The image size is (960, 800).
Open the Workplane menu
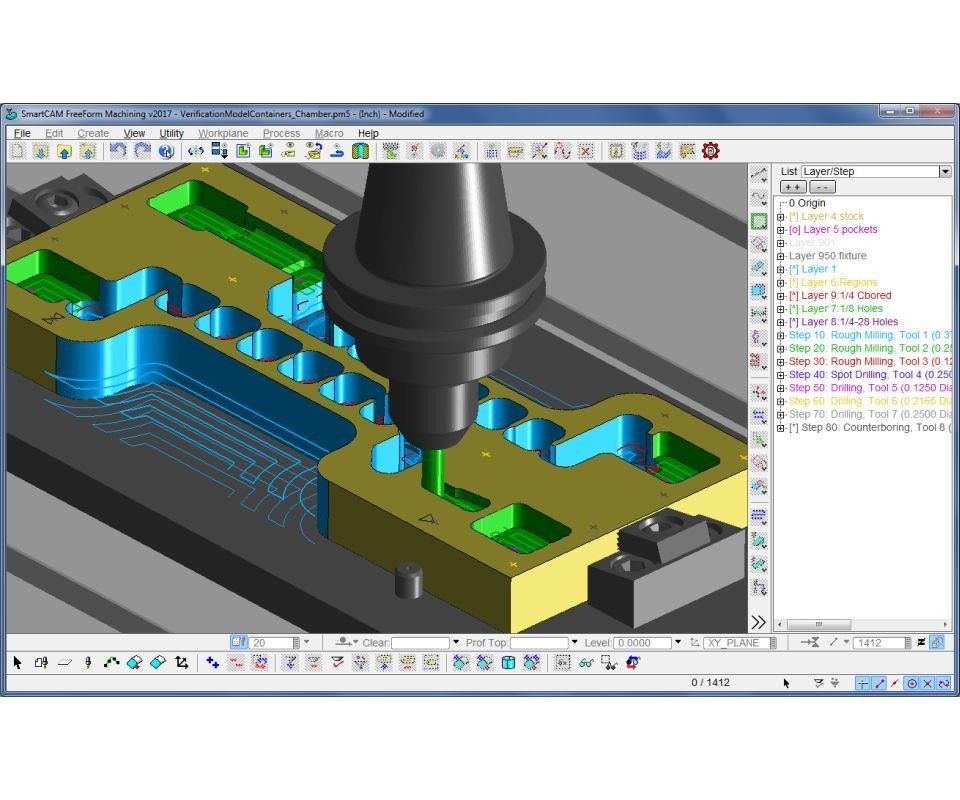coord(223,133)
